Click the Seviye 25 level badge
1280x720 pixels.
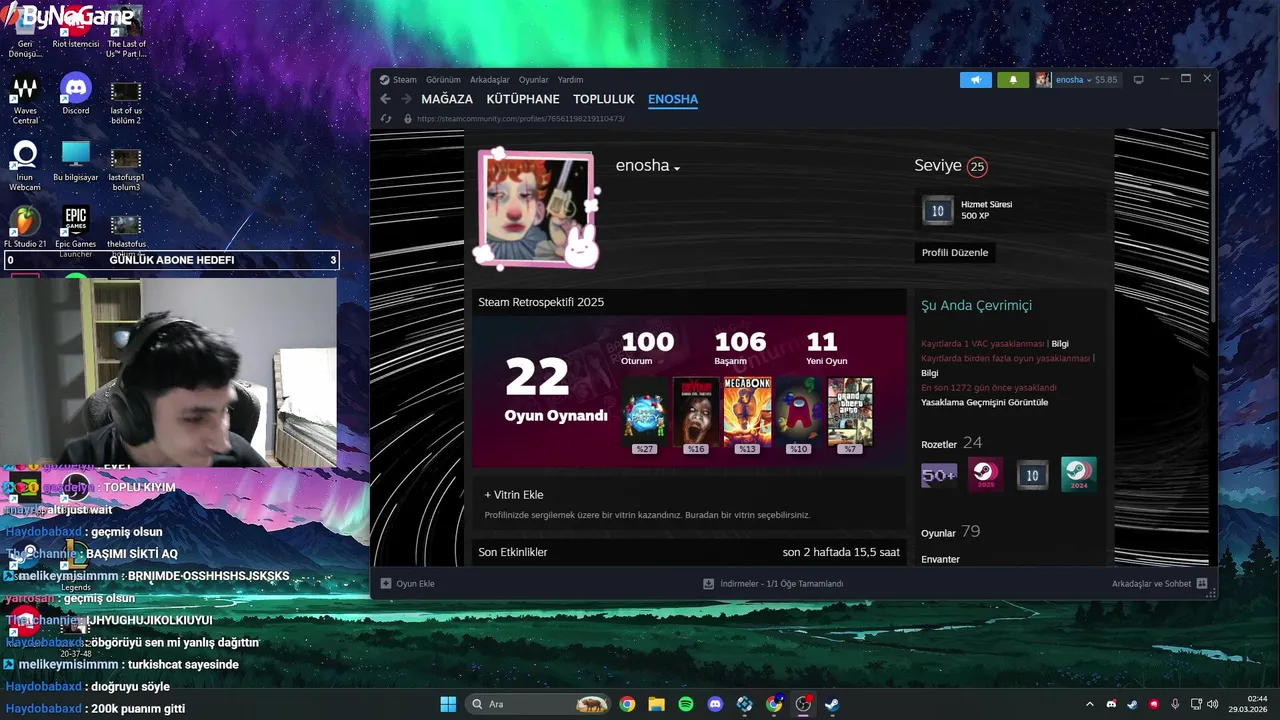[x=977, y=167]
